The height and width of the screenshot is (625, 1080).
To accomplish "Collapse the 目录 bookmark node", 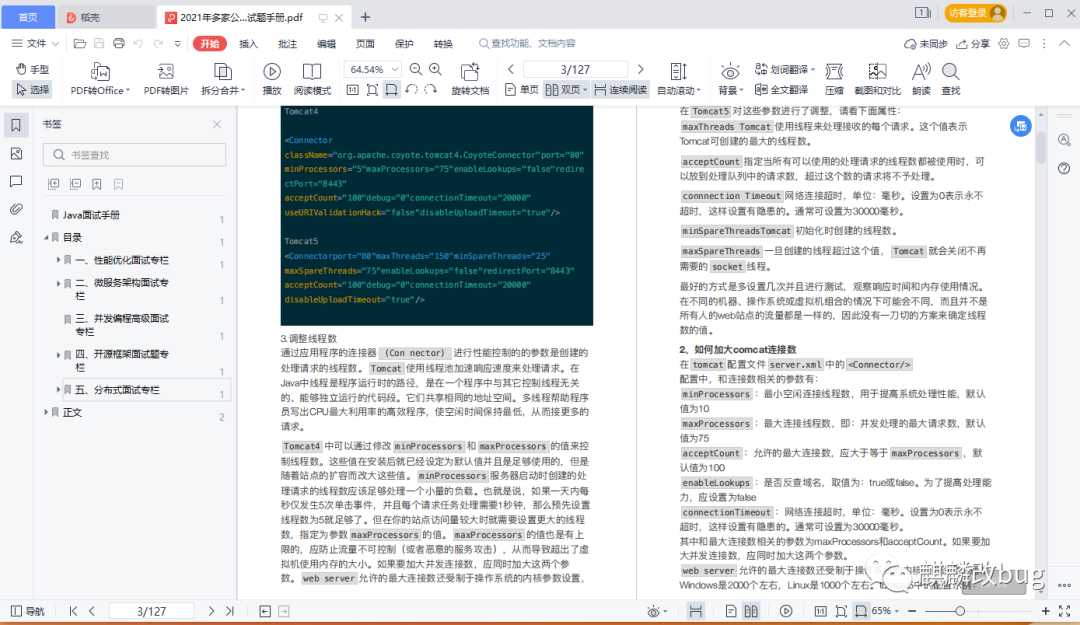I will pos(46,237).
